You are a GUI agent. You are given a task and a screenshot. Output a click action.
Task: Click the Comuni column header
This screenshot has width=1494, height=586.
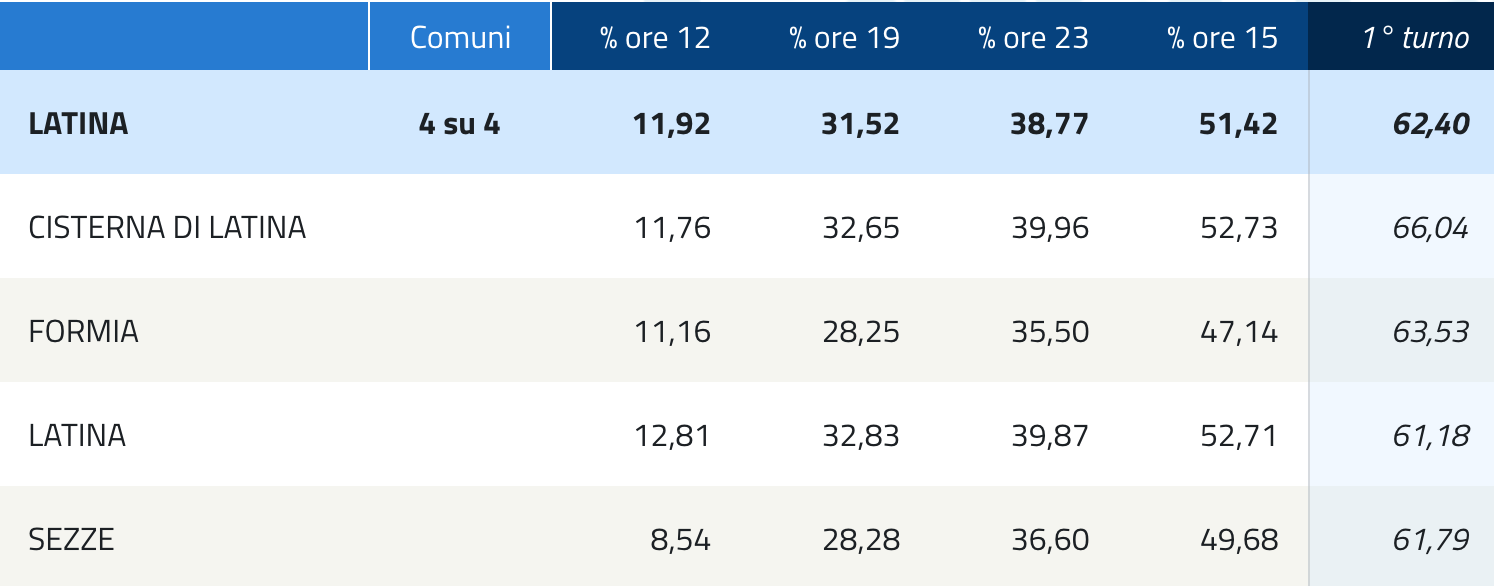pyautogui.click(x=460, y=38)
